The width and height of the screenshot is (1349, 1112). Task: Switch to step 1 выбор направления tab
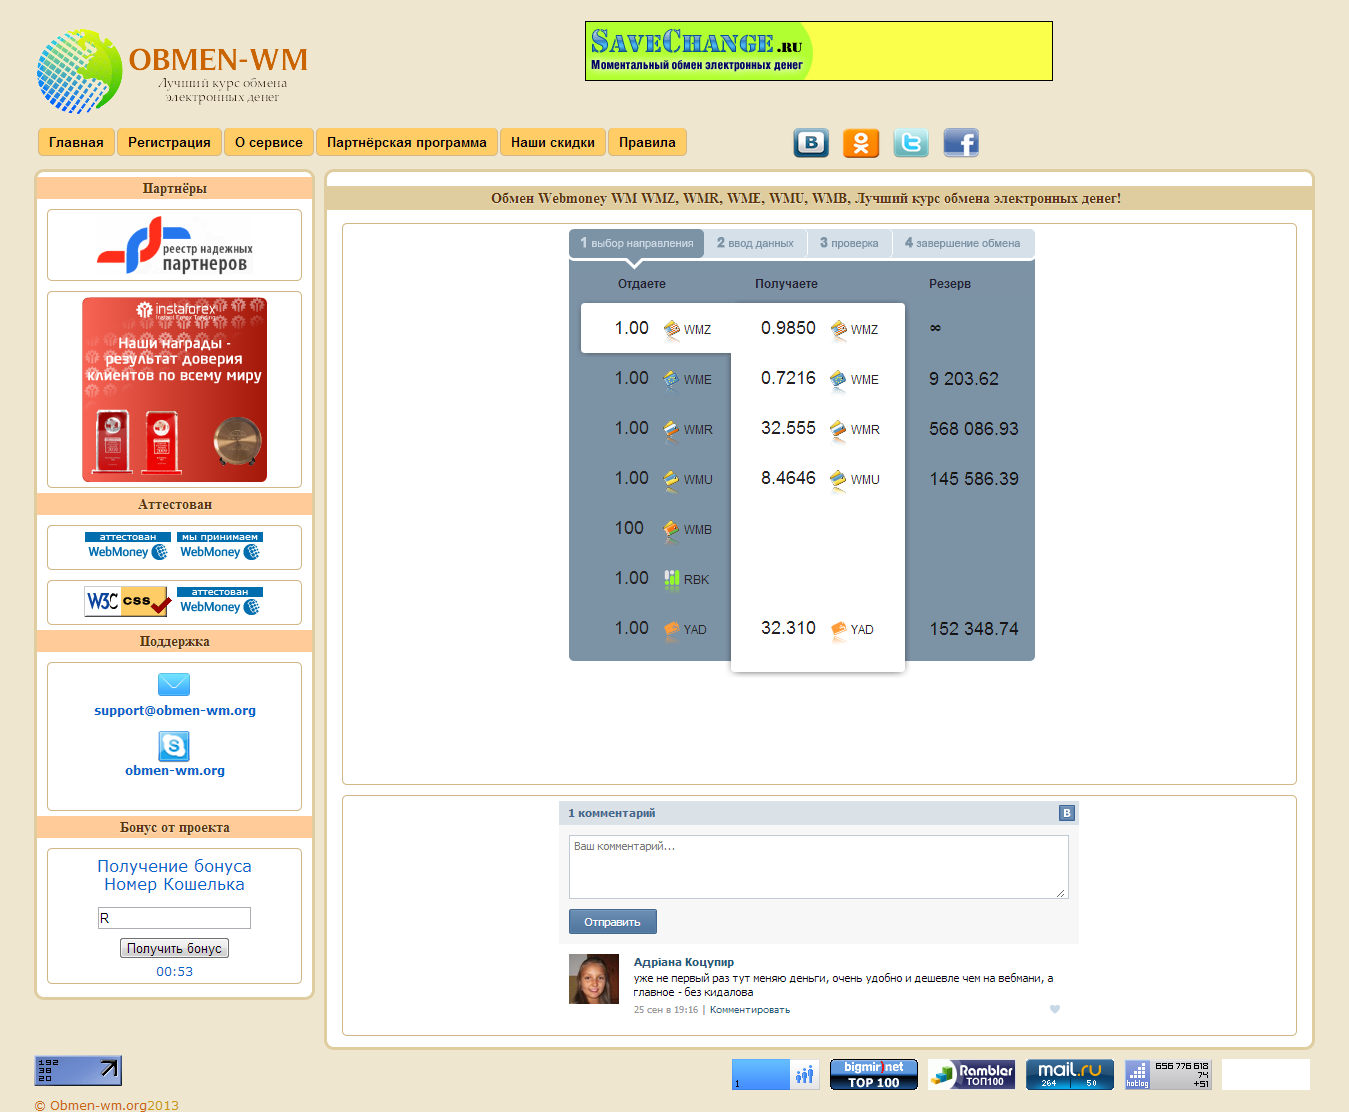(637, 243)
